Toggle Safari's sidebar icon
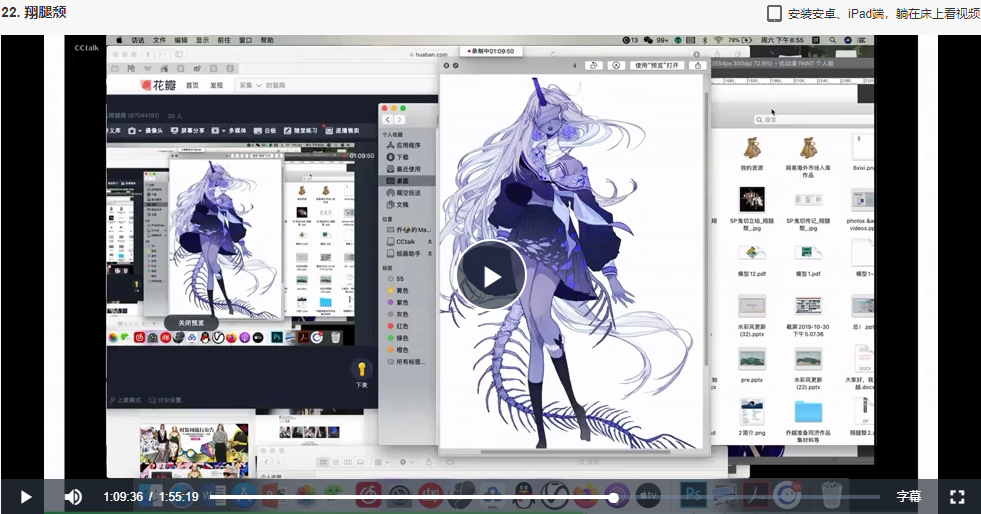 (x=178, y=54)
